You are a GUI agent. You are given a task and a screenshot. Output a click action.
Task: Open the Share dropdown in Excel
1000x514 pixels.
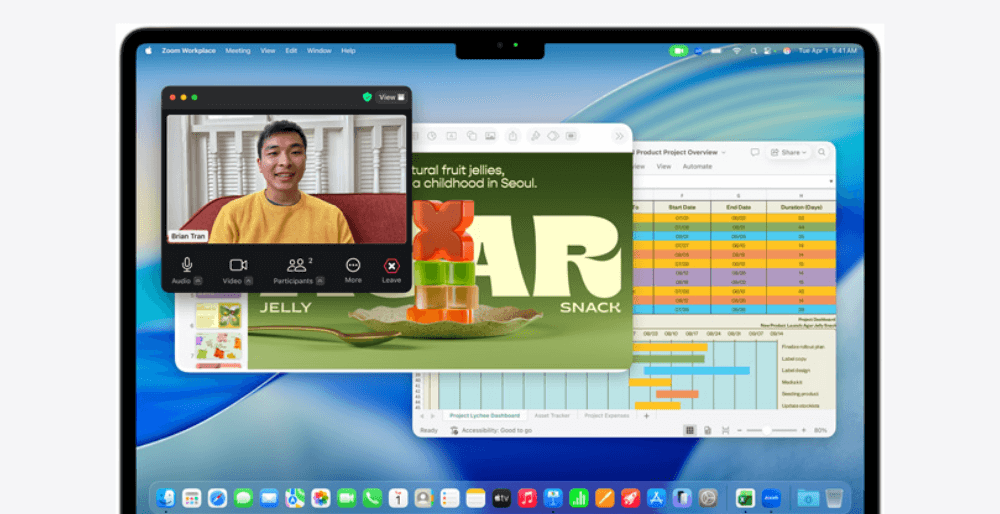click(788, 152)
